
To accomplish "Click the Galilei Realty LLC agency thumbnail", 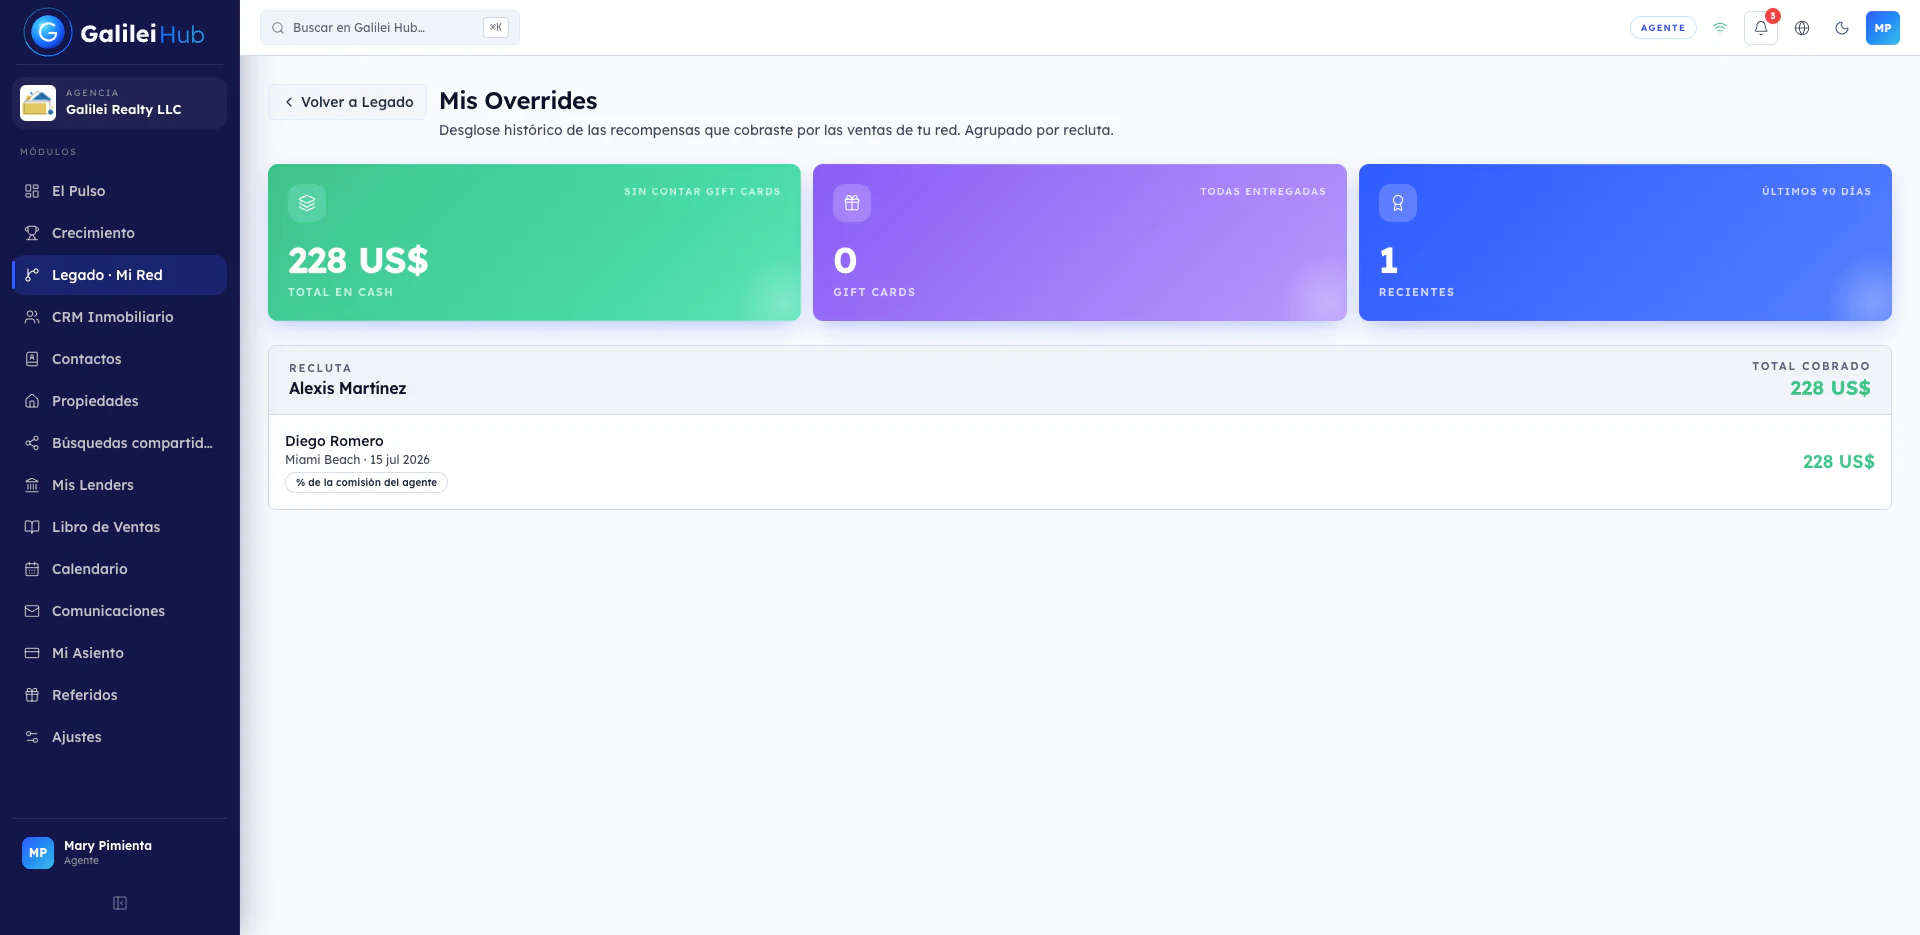I will click(38, 103).
